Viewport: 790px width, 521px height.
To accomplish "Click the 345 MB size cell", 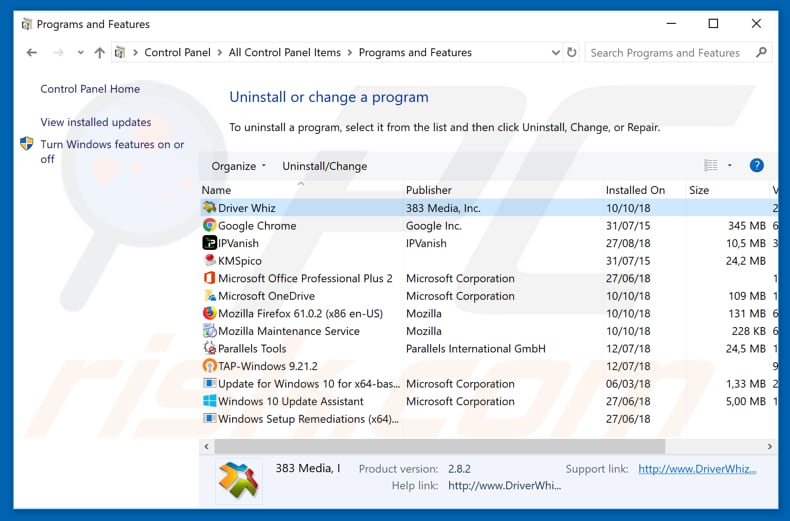I will pyautogui.click(x=747, y=226).
